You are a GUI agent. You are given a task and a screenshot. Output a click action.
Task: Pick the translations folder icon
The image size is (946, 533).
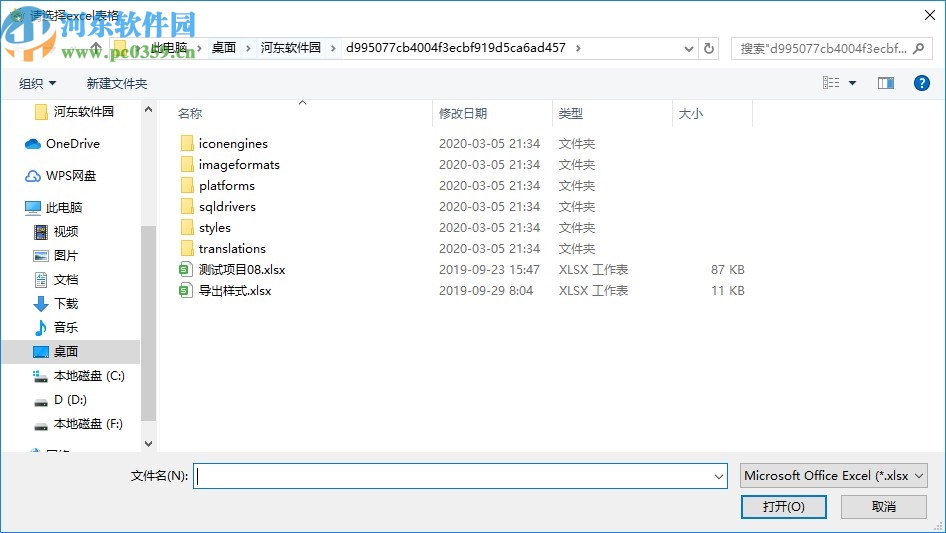pyautogui.click(x=187, y=249)
